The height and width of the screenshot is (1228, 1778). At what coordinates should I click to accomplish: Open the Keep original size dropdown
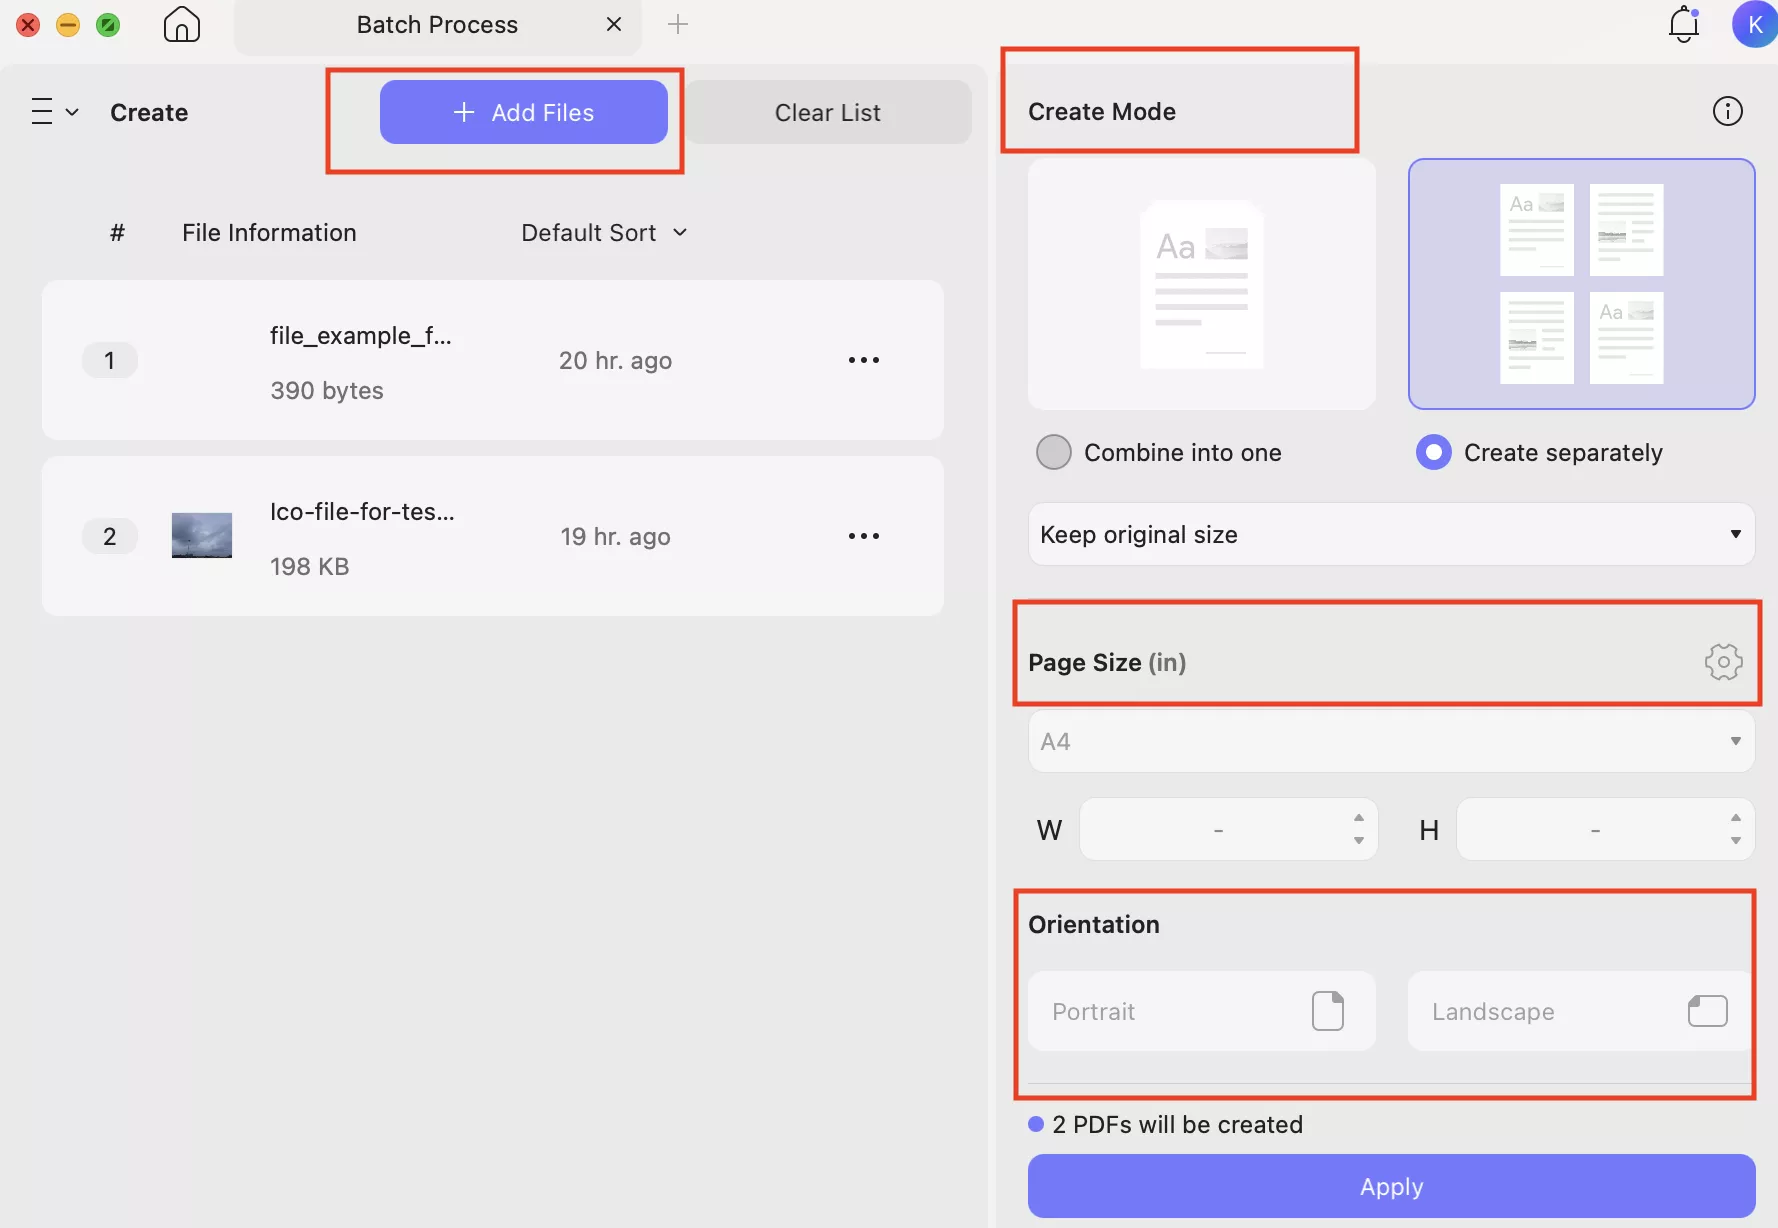1390,534
